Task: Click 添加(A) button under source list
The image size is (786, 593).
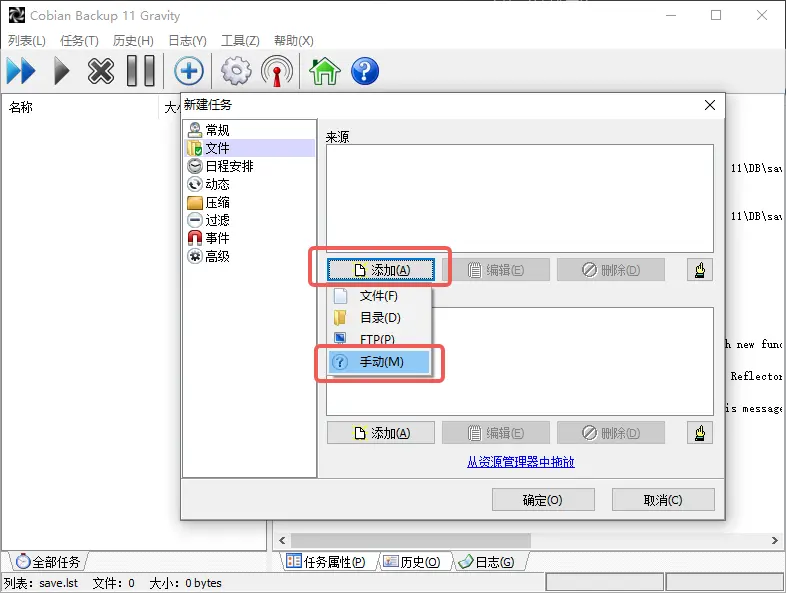Action: (381, 270)
